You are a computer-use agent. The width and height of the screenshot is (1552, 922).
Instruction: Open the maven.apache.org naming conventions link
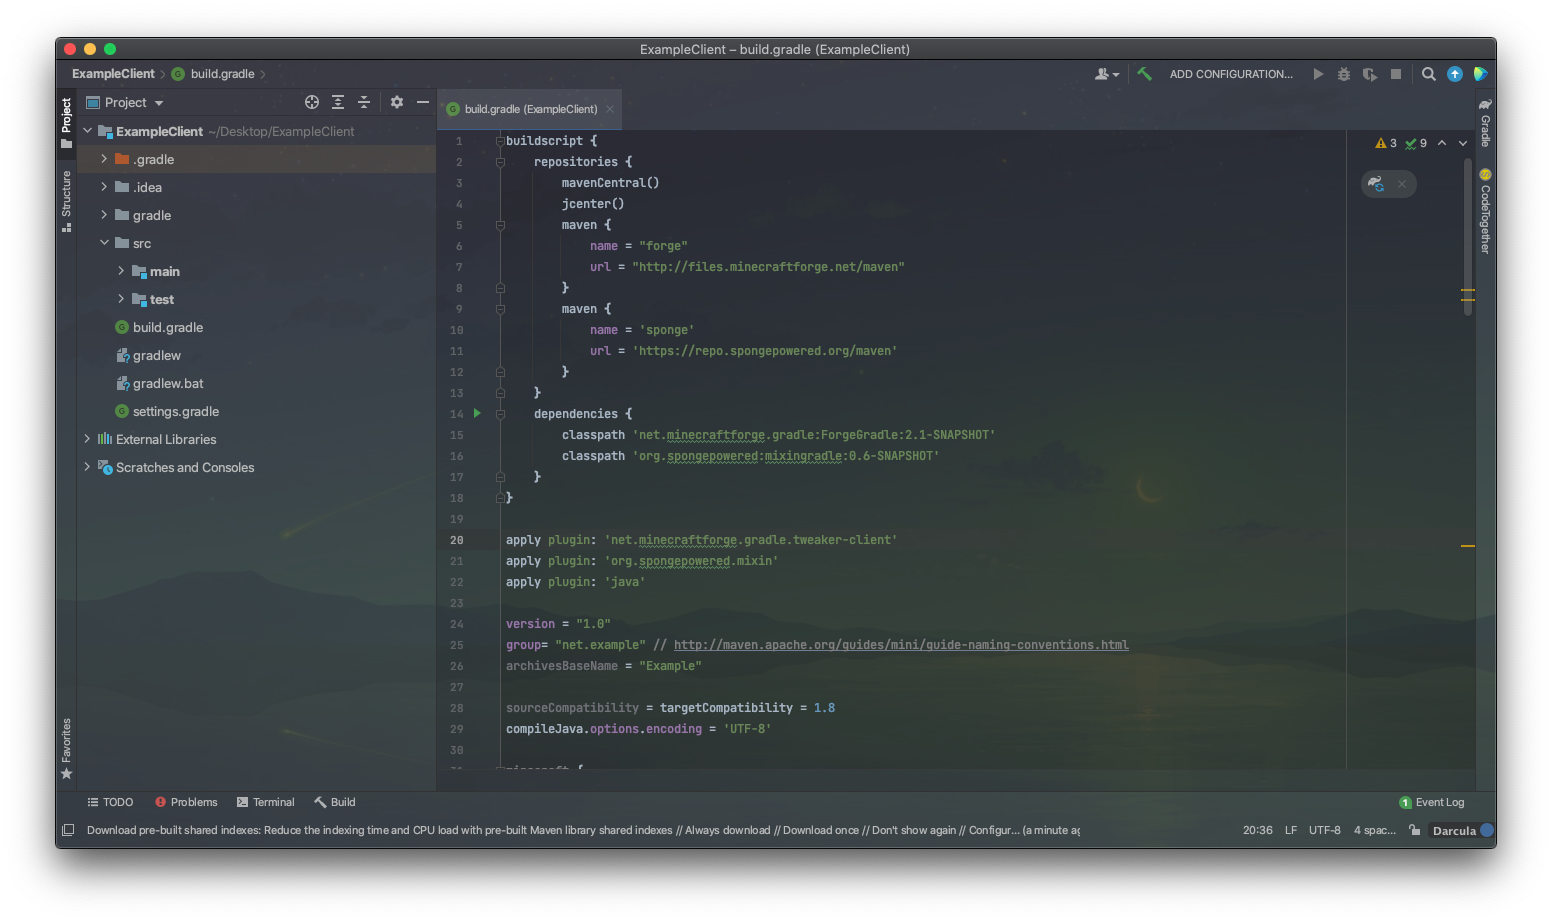(901, 645)
